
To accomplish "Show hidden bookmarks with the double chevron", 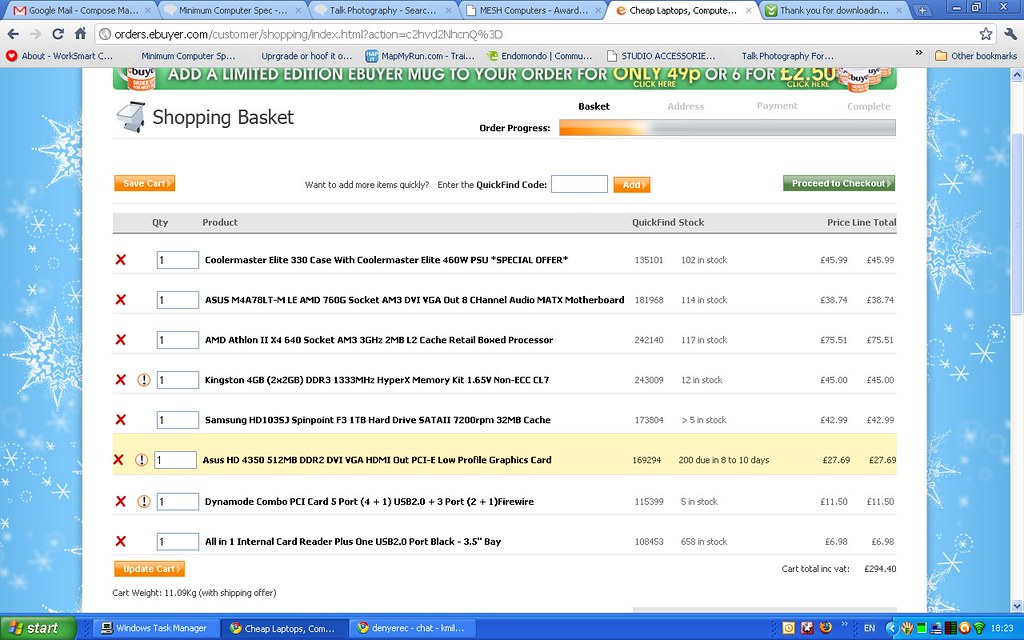I will tap(919, 54).
